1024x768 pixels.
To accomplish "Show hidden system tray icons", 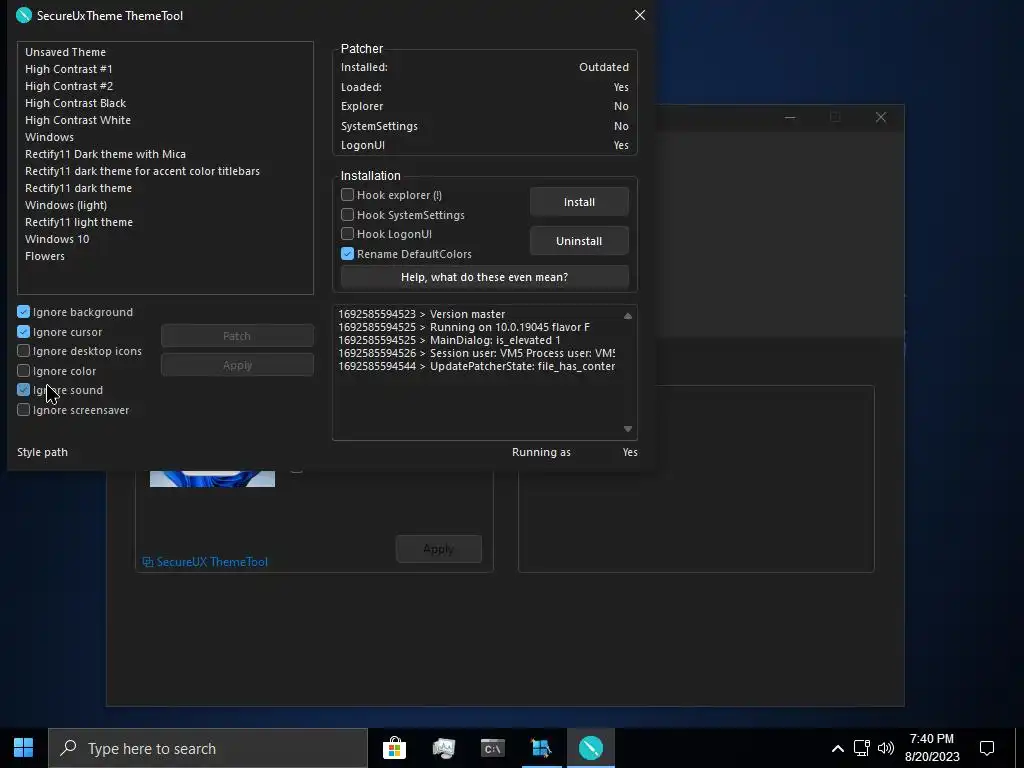I will 837,748.
